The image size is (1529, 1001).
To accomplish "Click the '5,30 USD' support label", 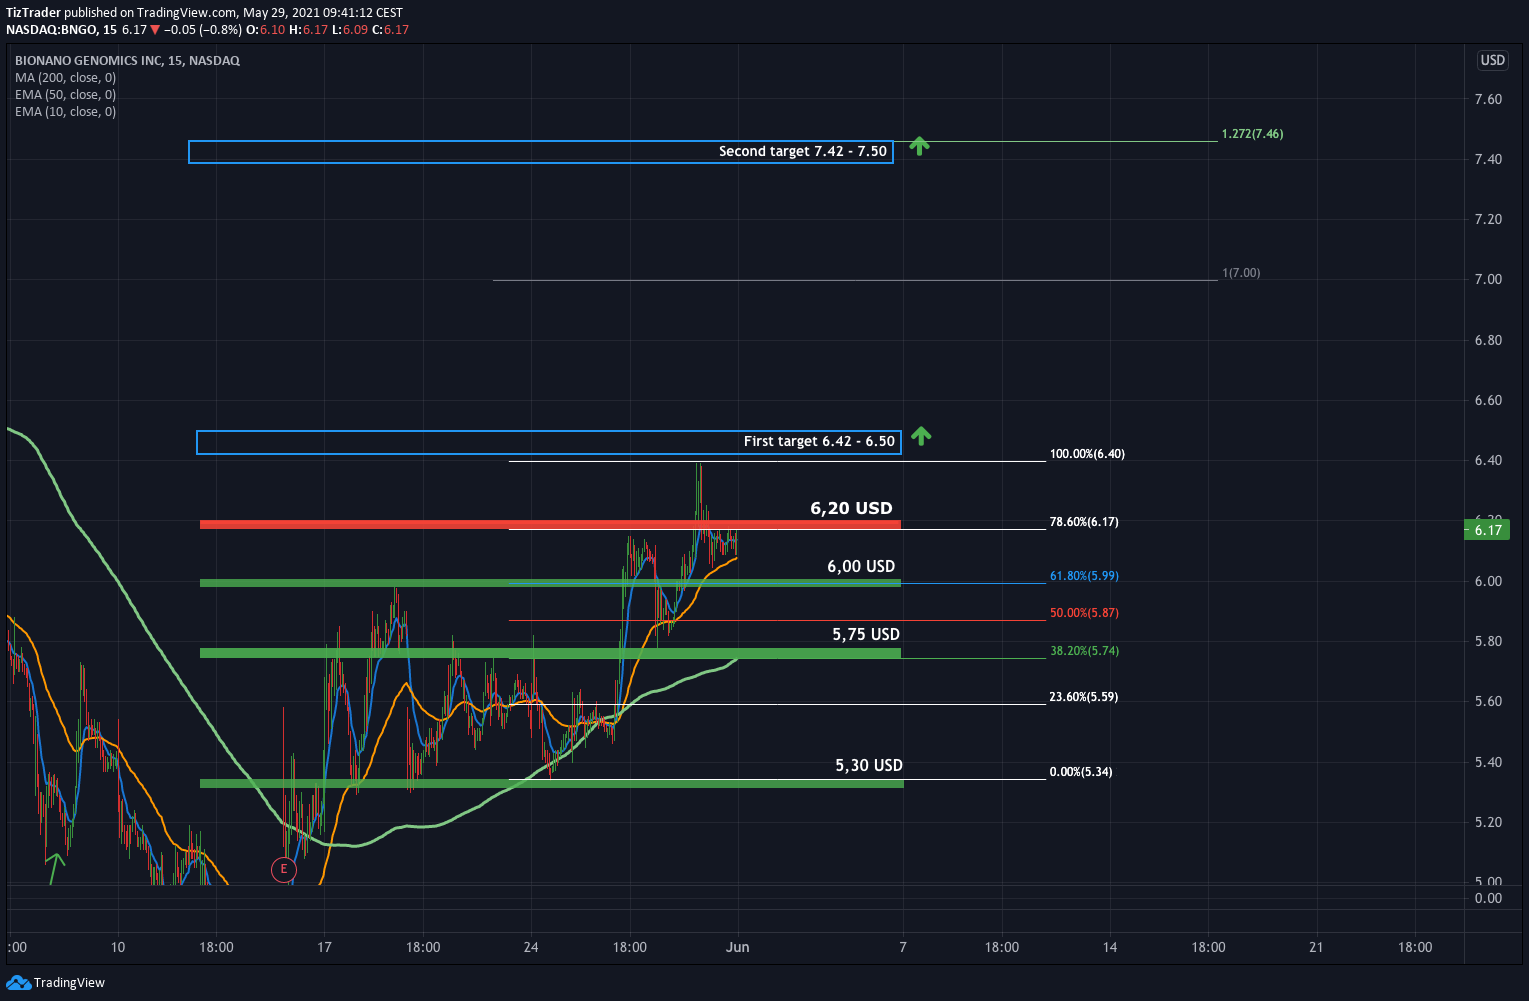I will coord(869,765).
